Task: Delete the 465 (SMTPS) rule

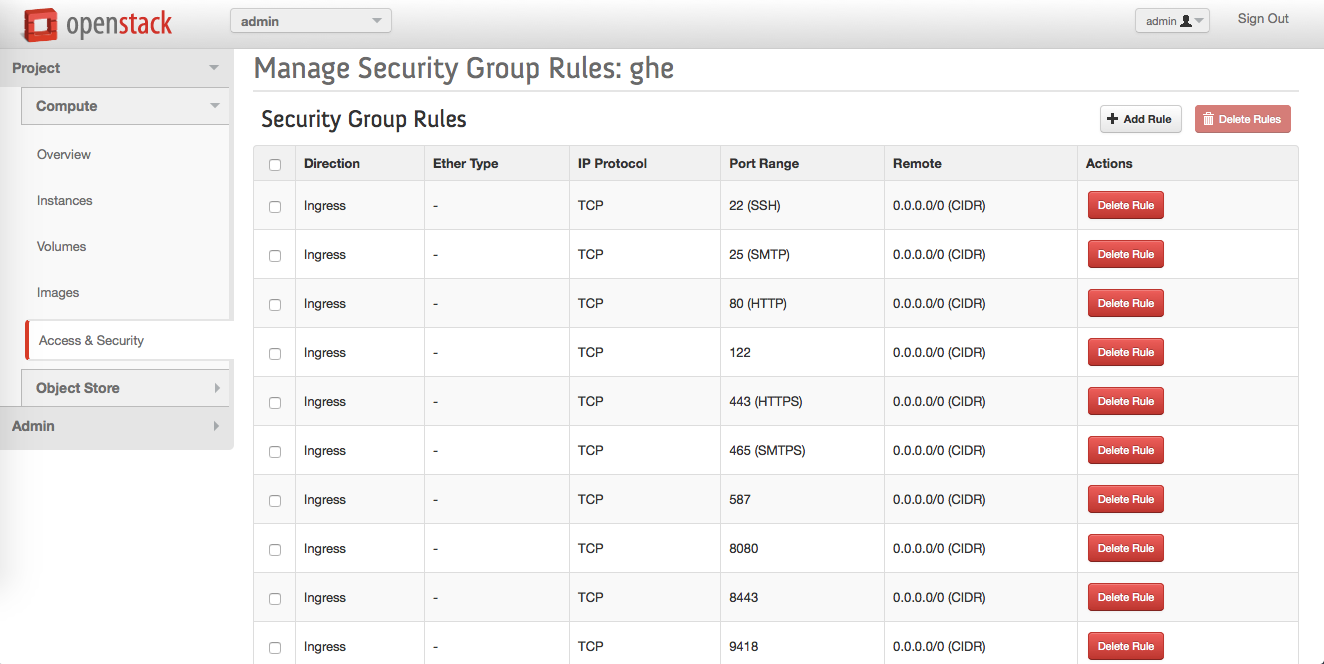Action: coord(1126,450)
